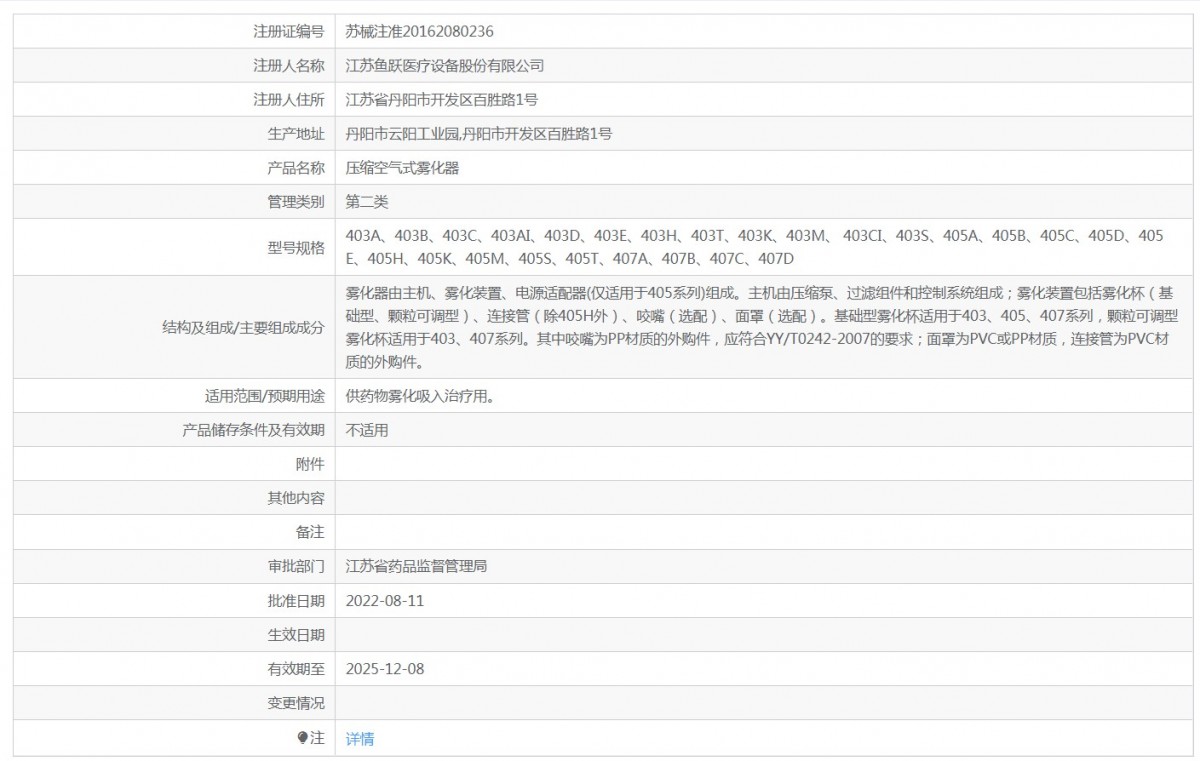Click the 适用范围/预期用途 label
The width and height of the screenshot is (1200, 761).
(x=263, y=396)
